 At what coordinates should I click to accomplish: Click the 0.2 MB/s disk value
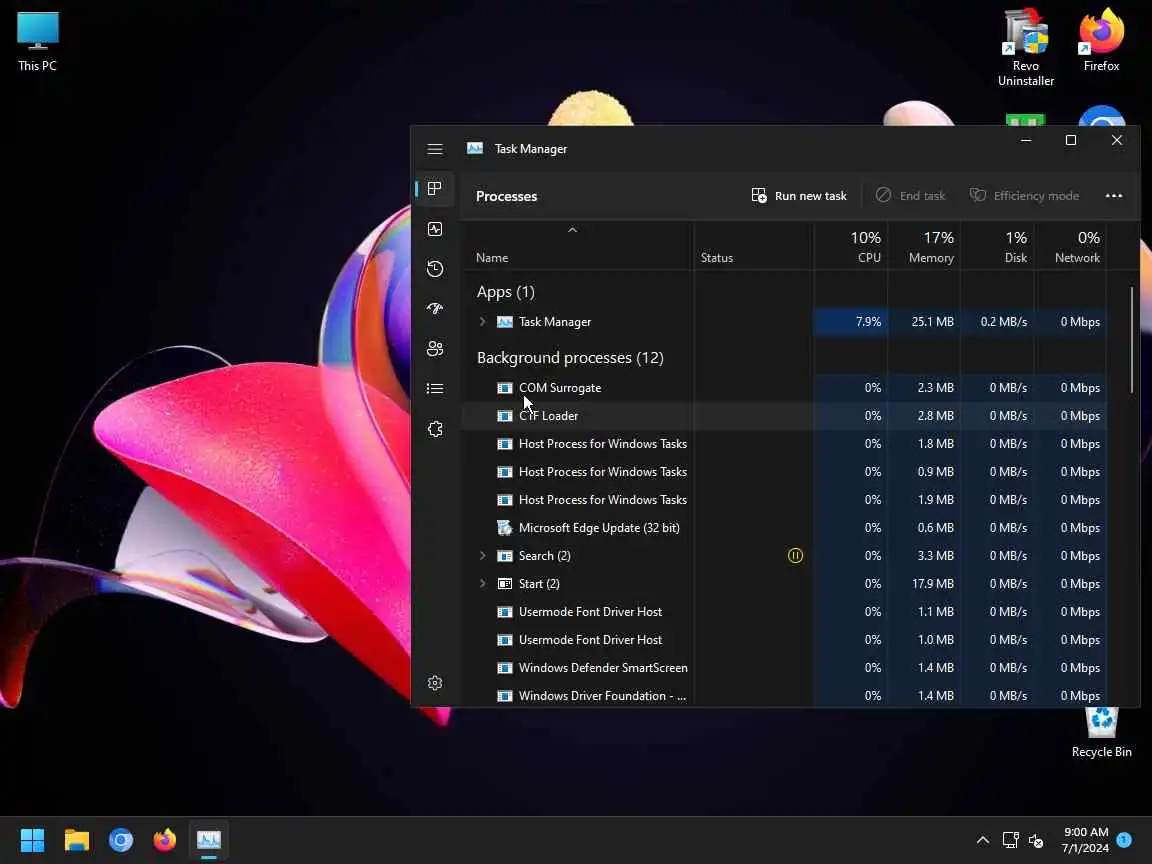pos(1004,322)
